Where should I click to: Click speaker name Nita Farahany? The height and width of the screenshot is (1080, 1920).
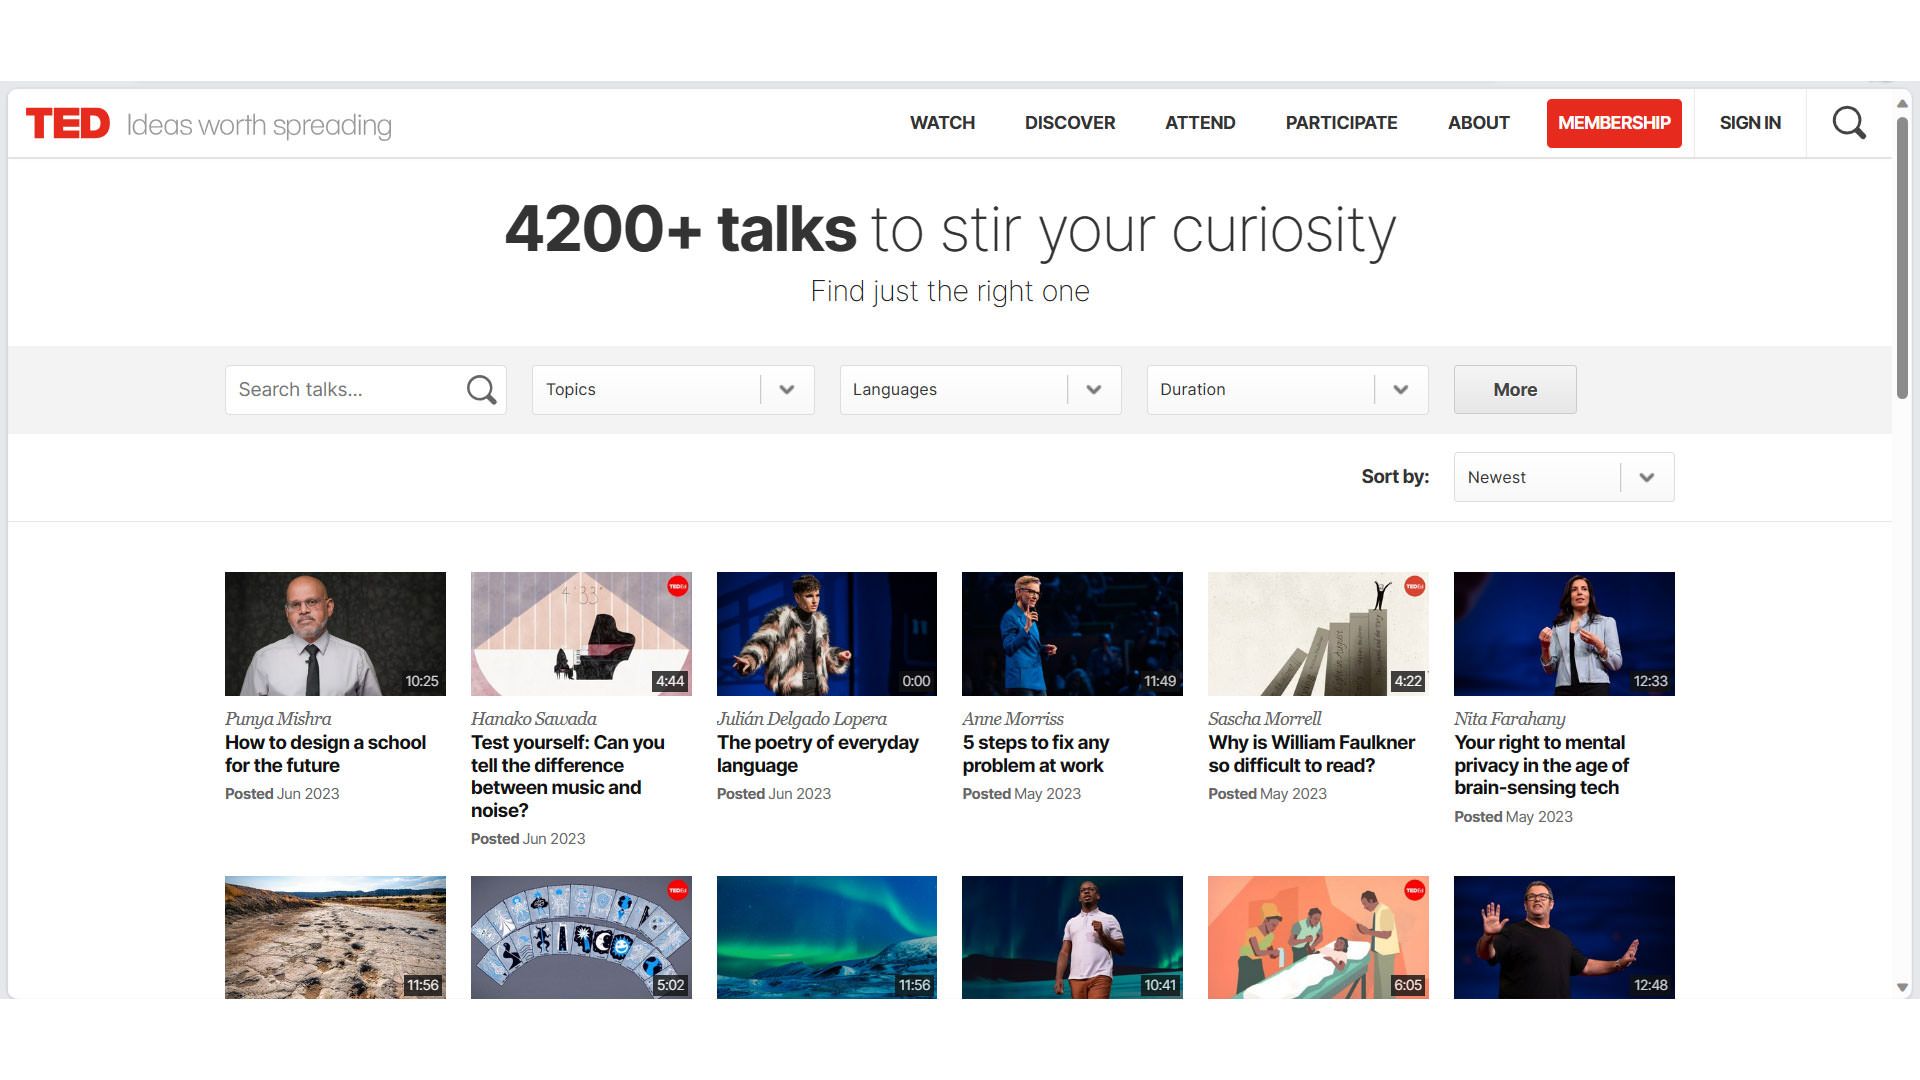point(1509,718)
